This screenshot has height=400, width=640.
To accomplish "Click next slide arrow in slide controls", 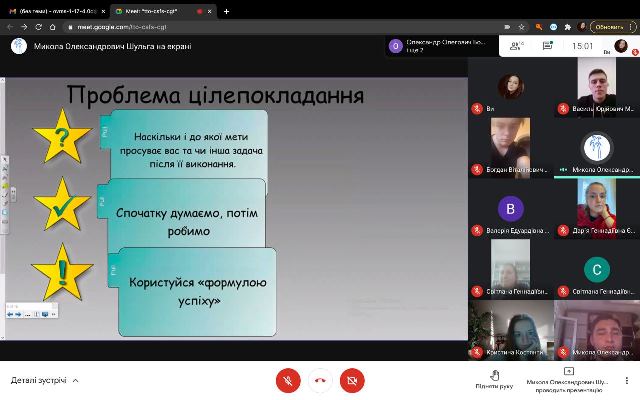I will coord(18,314).
